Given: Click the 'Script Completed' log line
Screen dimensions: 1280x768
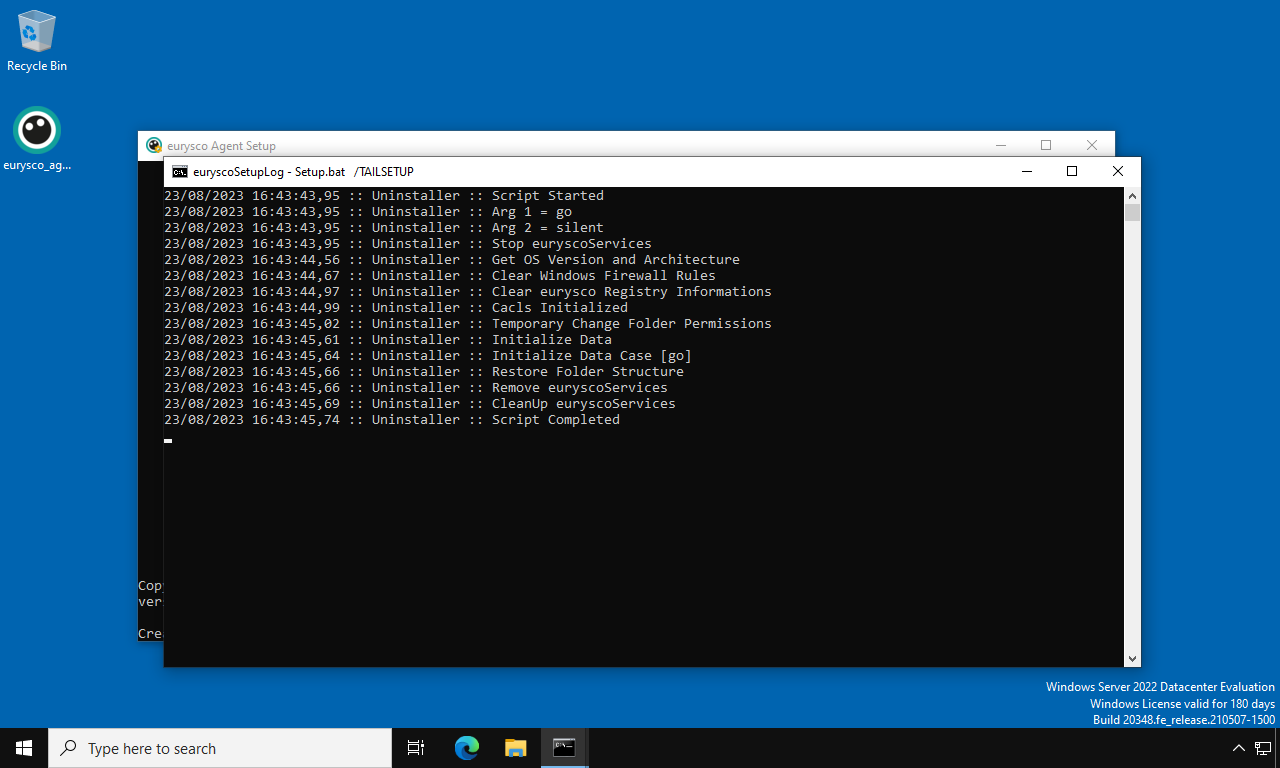Looking at the screenshot, I should 392,420.
